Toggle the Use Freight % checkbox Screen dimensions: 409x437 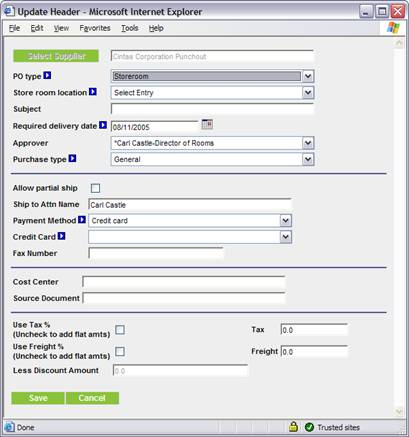coord(120,352)
